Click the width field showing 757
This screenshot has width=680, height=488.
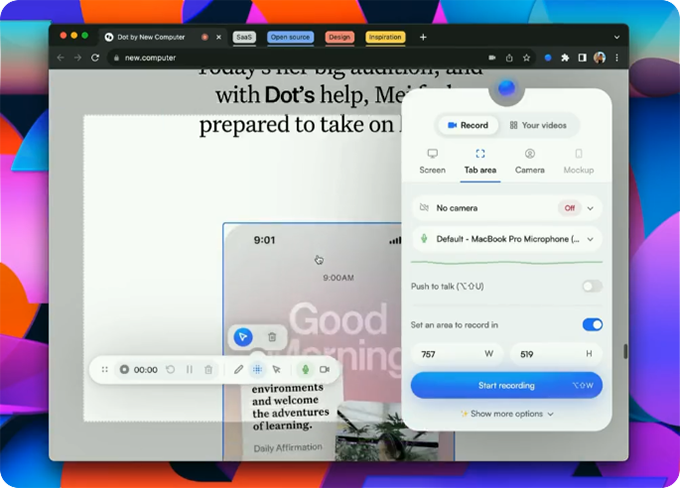457,354
